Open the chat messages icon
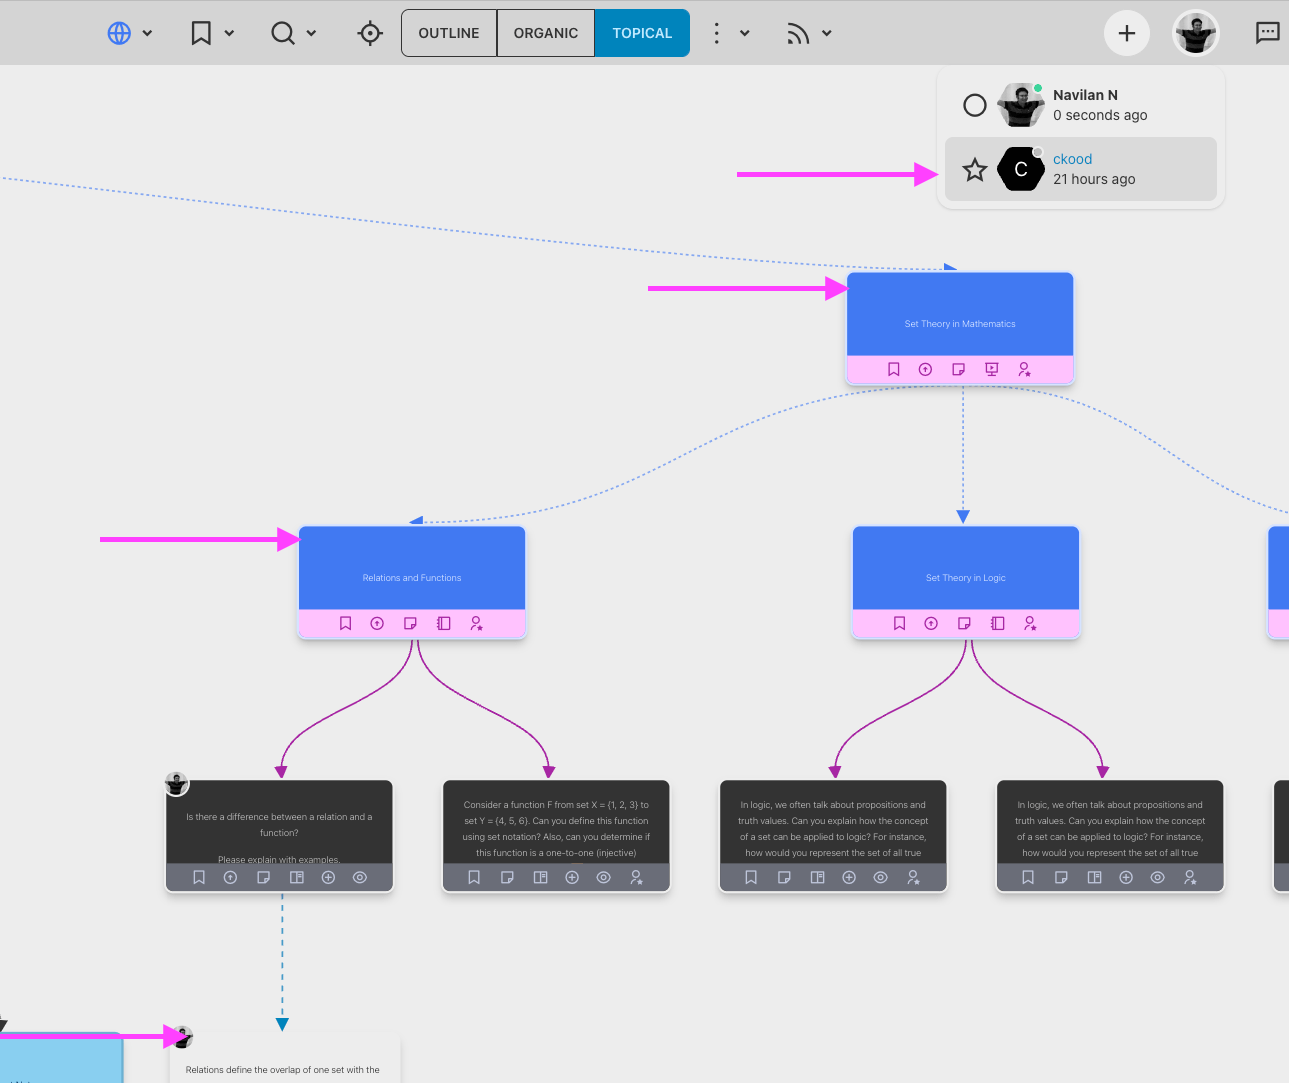This screenshot has height=1083, width=1289. click(x=1267, y=33)
